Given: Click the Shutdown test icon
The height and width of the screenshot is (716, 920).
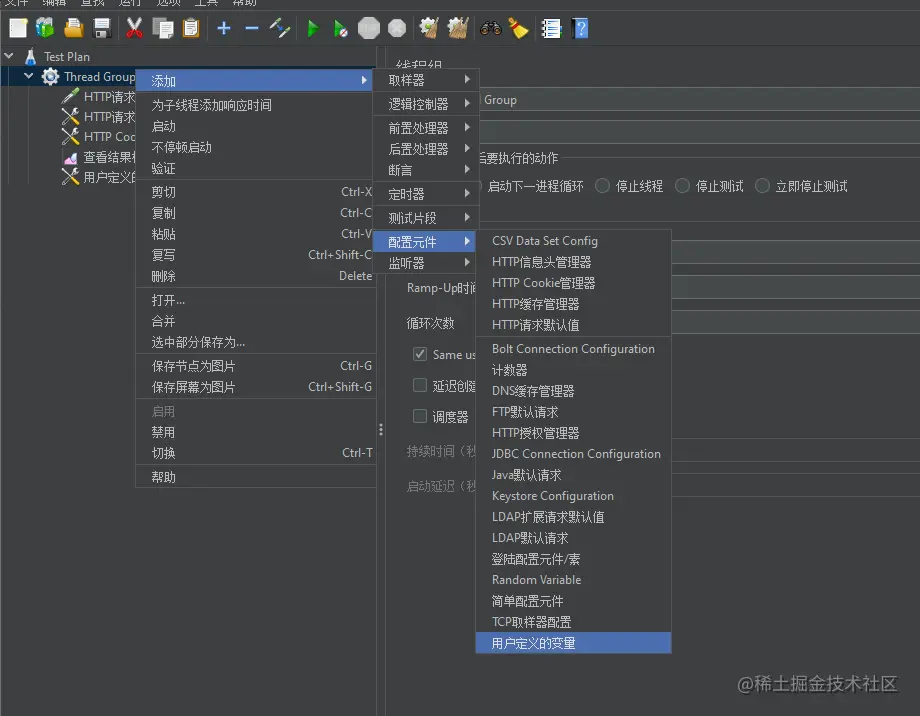Looking at the screenshot, I should point(397,28).
